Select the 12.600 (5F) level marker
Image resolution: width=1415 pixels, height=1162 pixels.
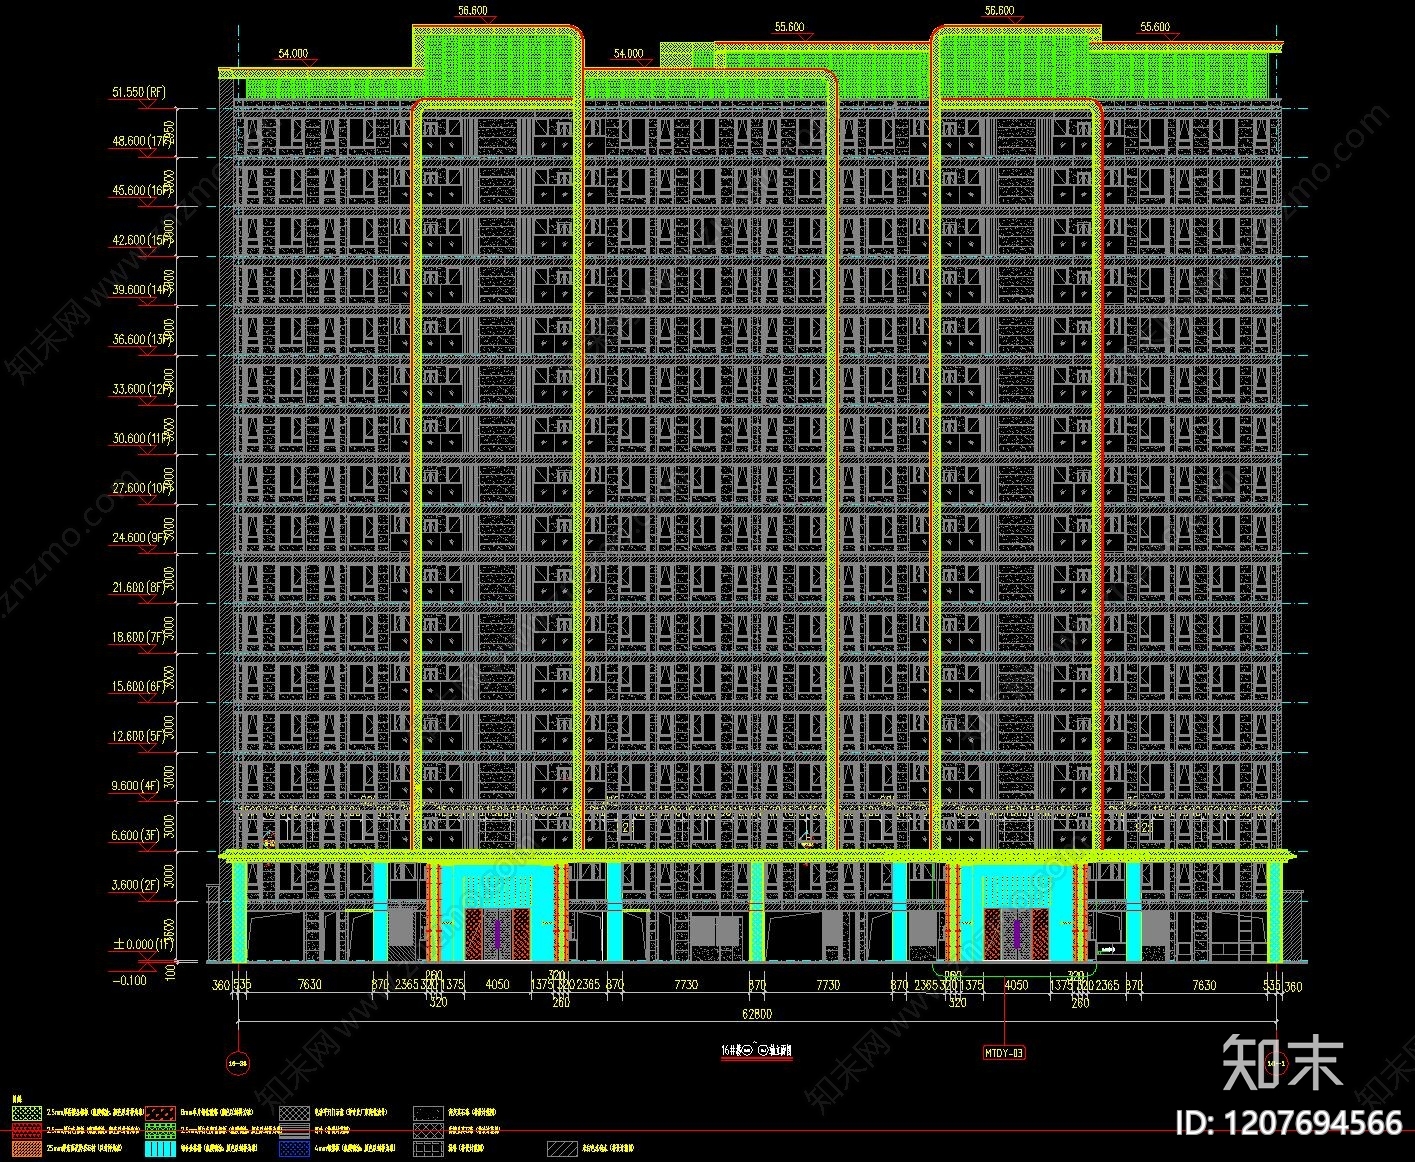(x=140, y=736)
